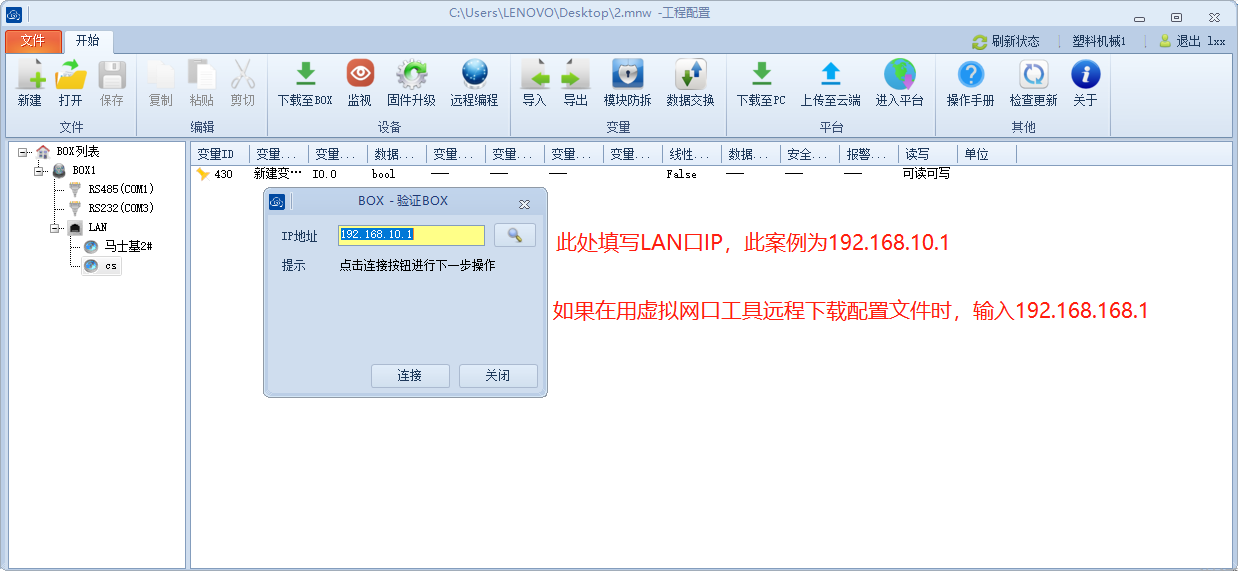Click the bool data type cell
The width and height of the screenshot is (1238, 571).
[x=384, y=174]
